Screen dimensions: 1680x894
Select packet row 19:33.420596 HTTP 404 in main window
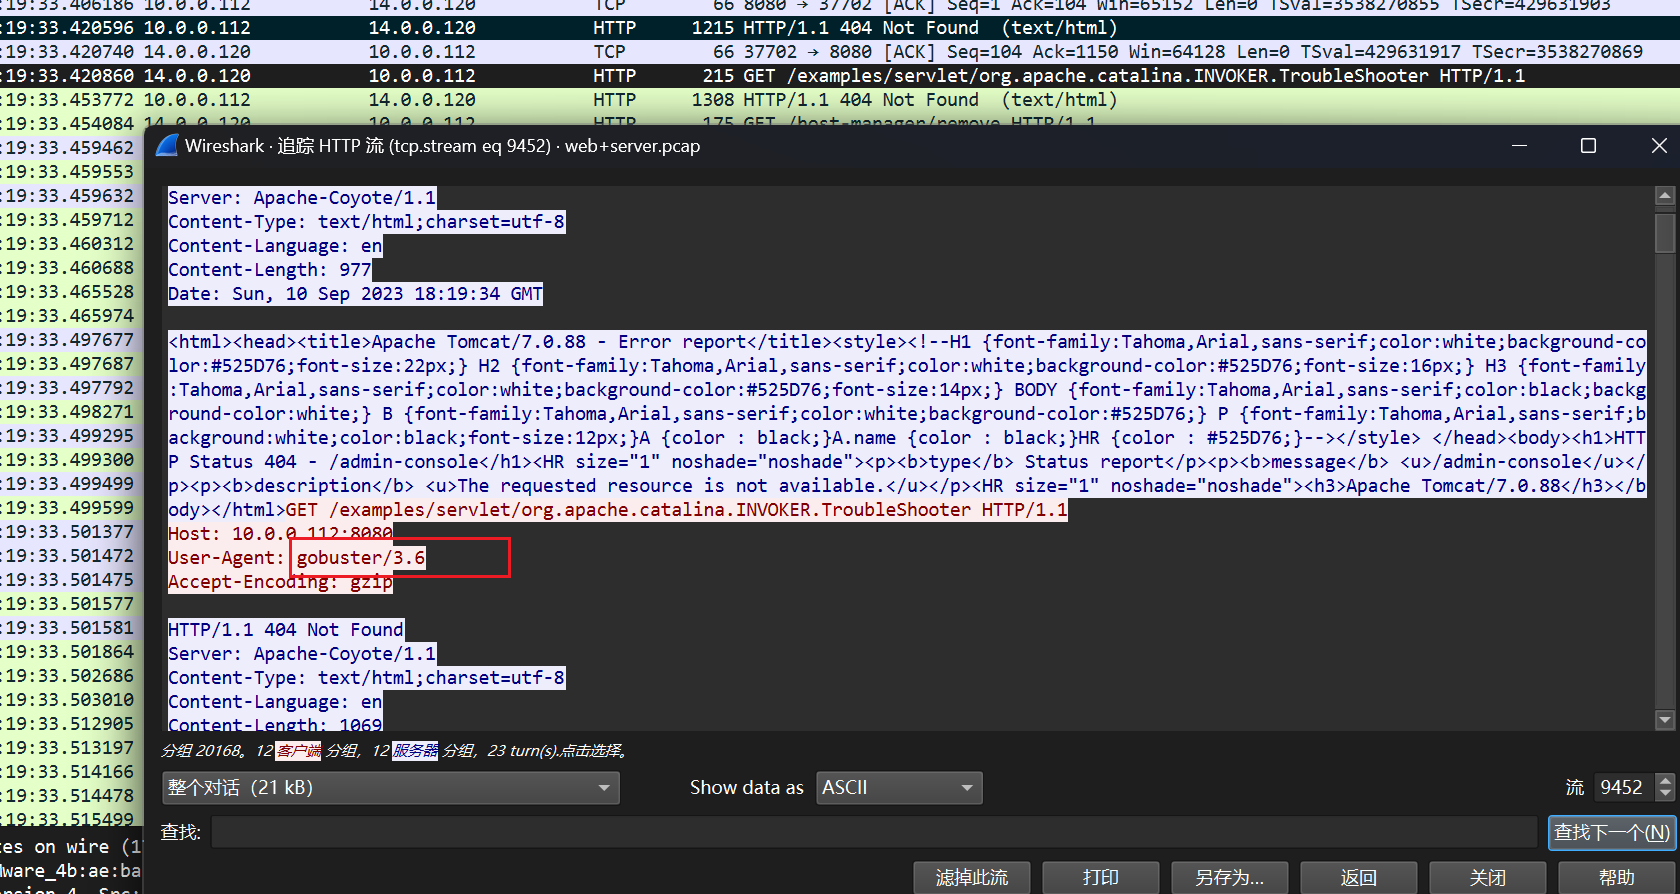pyautogui.click(x=840, y=28)
